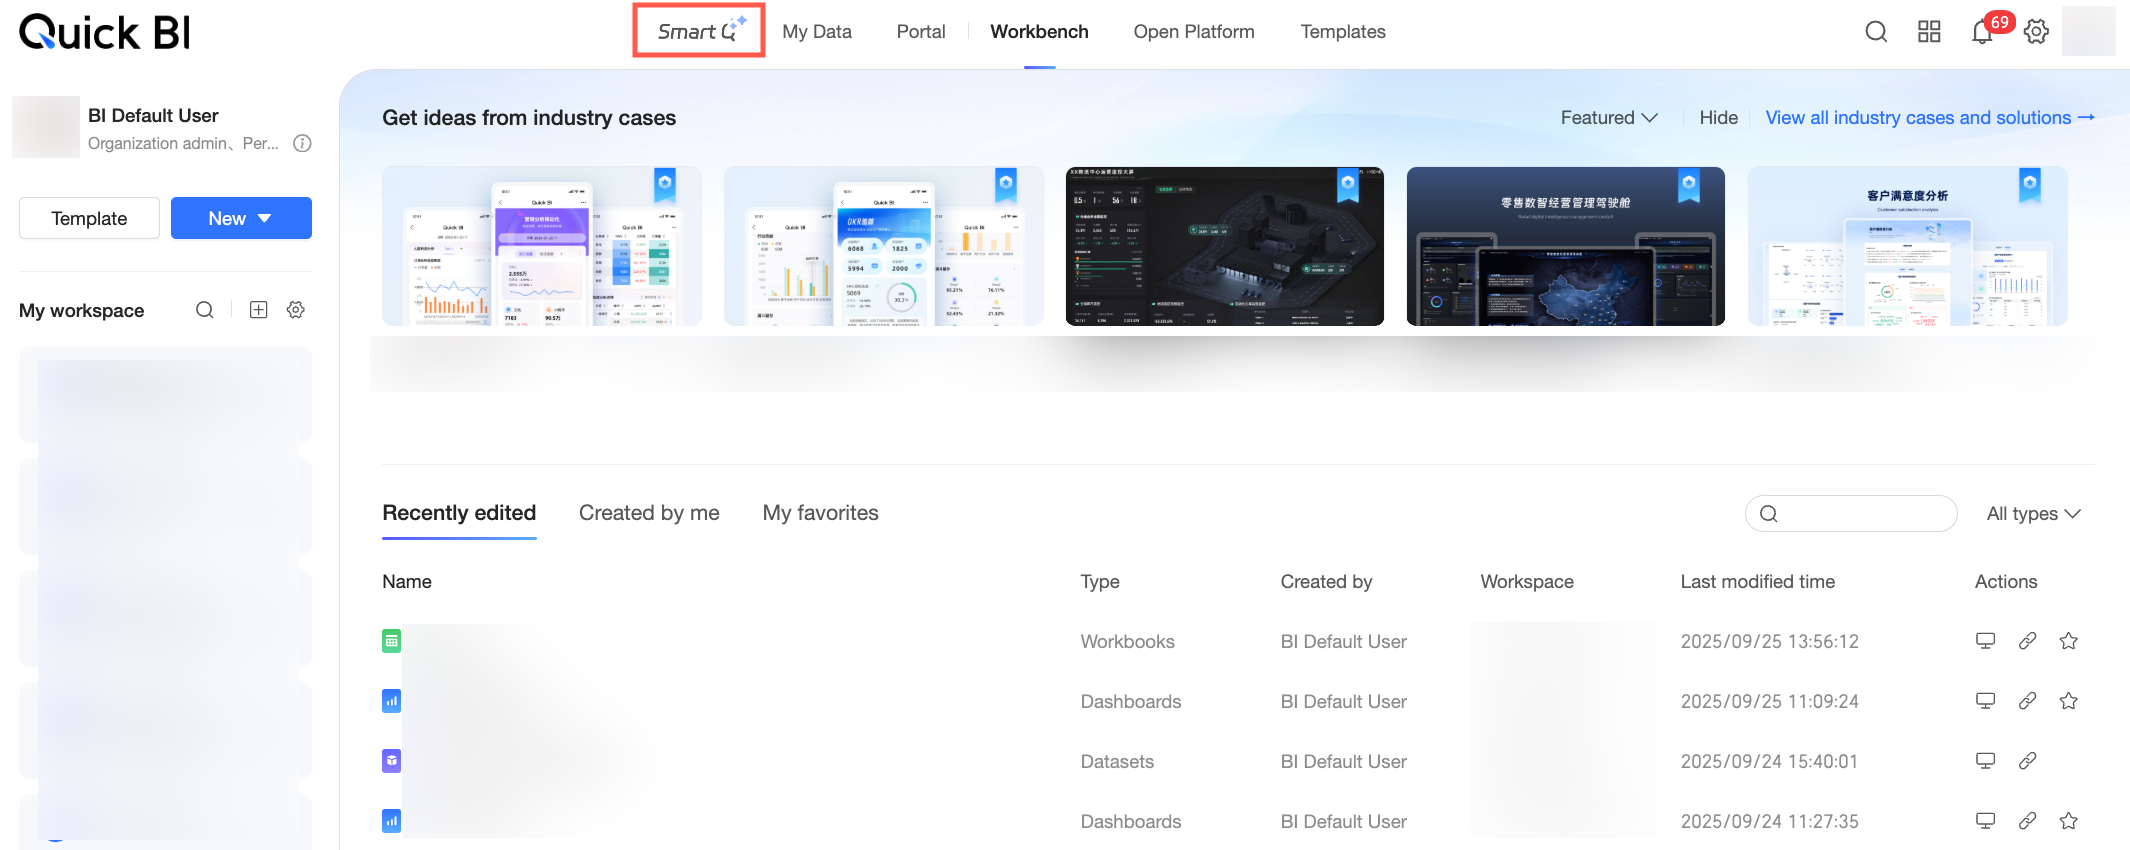This screenshot has width=2130, height=850.
Task: Open the app grid icon
Action: [1929, 32]
